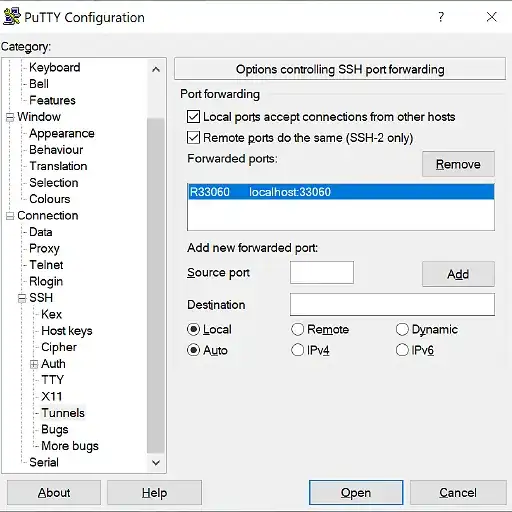Open the Features category
The width and height of the screenshot is (512, 512).
[x=52, y=100]
